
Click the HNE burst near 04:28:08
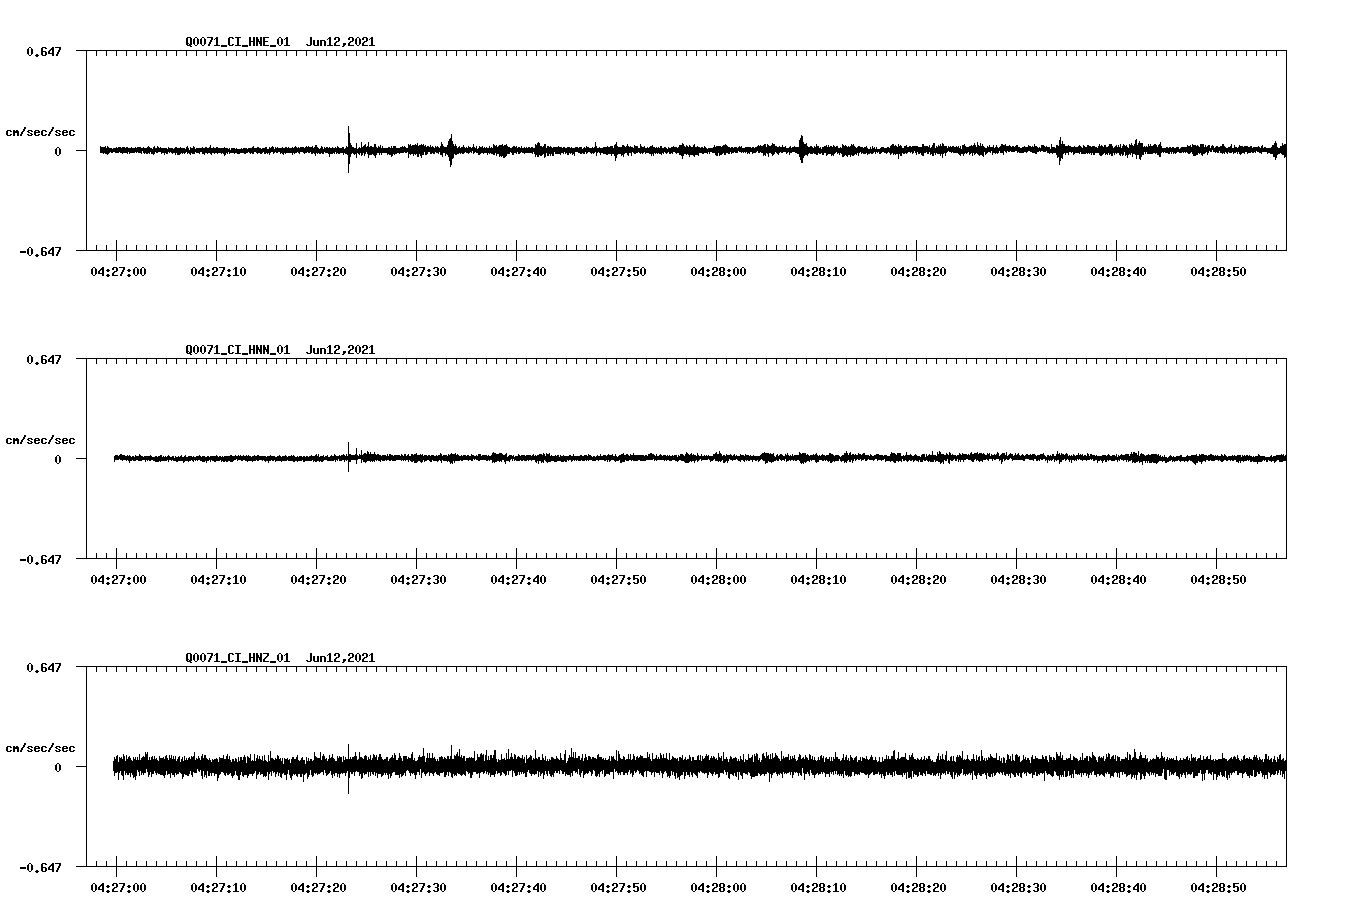point(801,149)
